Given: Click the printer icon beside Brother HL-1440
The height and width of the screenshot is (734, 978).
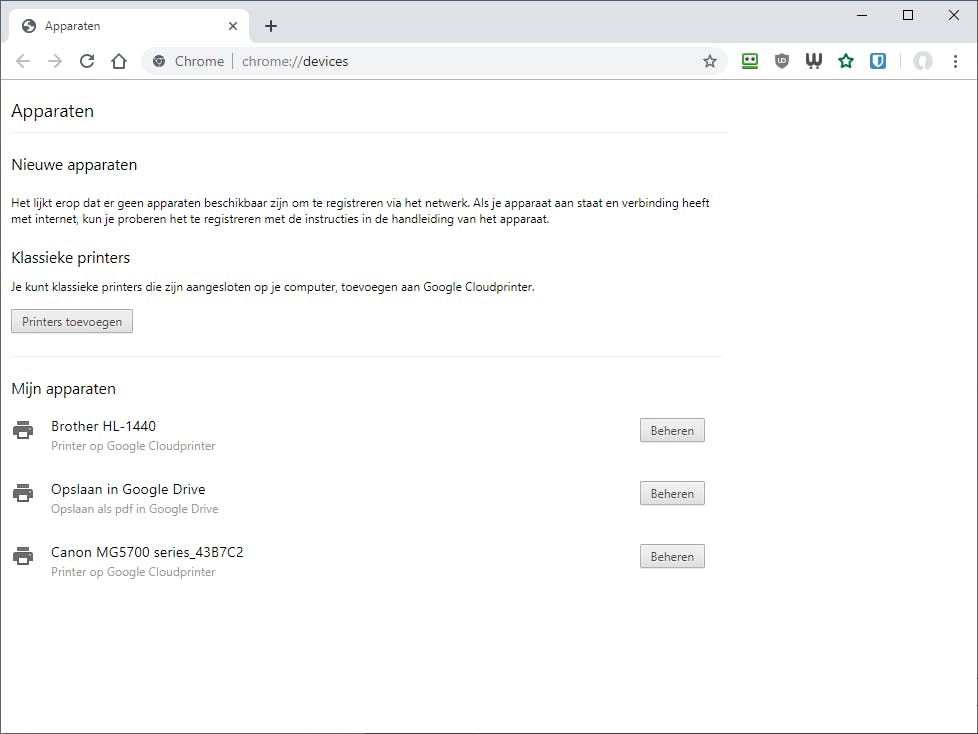Looking at the screenshot, I should tap(23, 431).
